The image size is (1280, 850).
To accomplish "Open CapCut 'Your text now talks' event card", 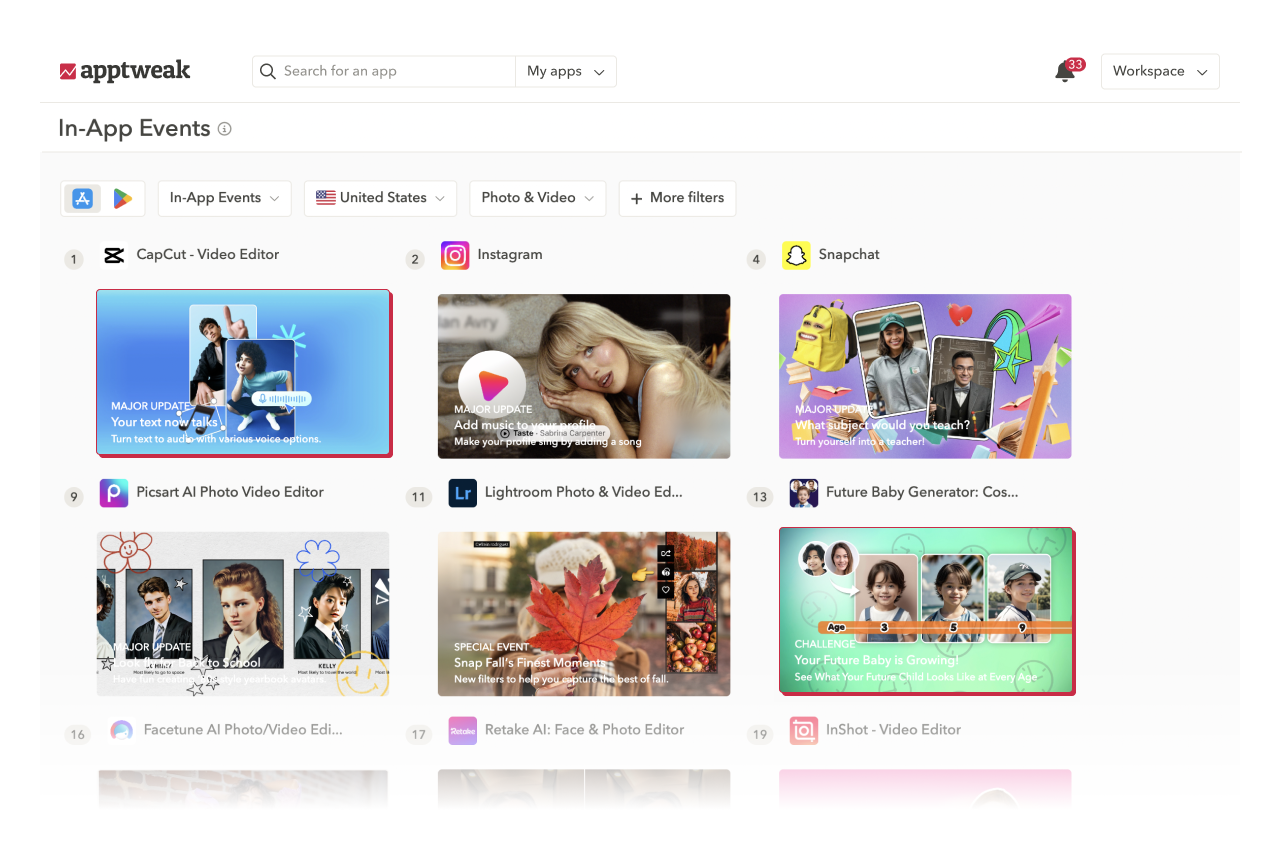I will click(243, 373).
